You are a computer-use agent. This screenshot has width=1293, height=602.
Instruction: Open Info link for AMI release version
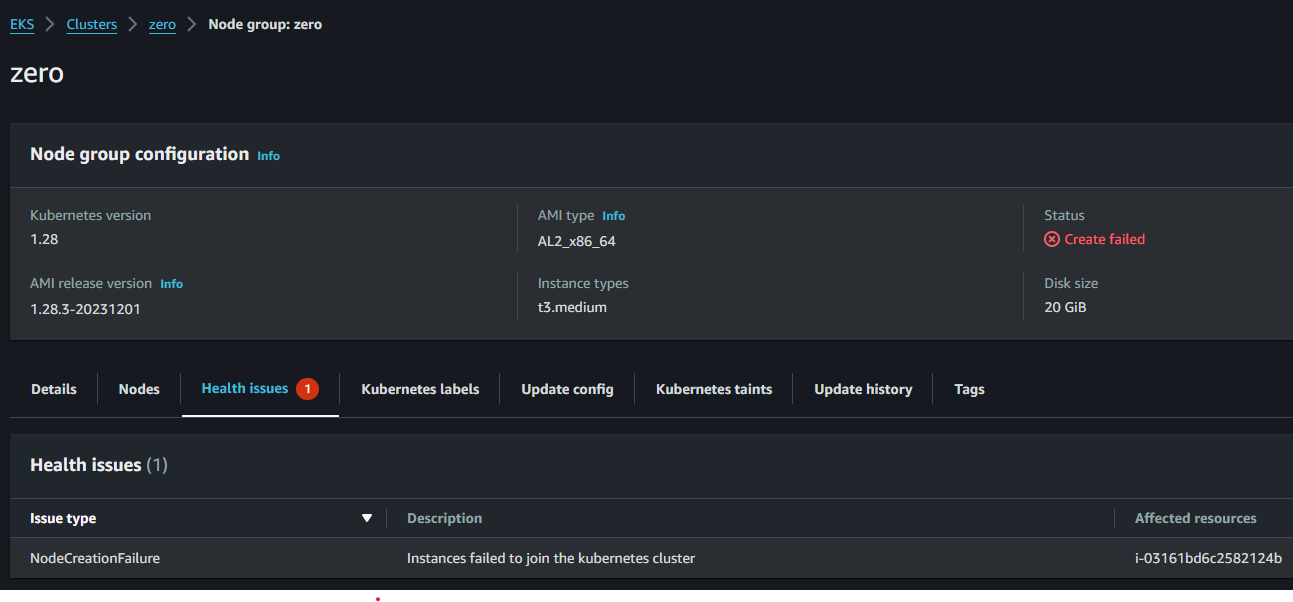click(x=171, y=284)
